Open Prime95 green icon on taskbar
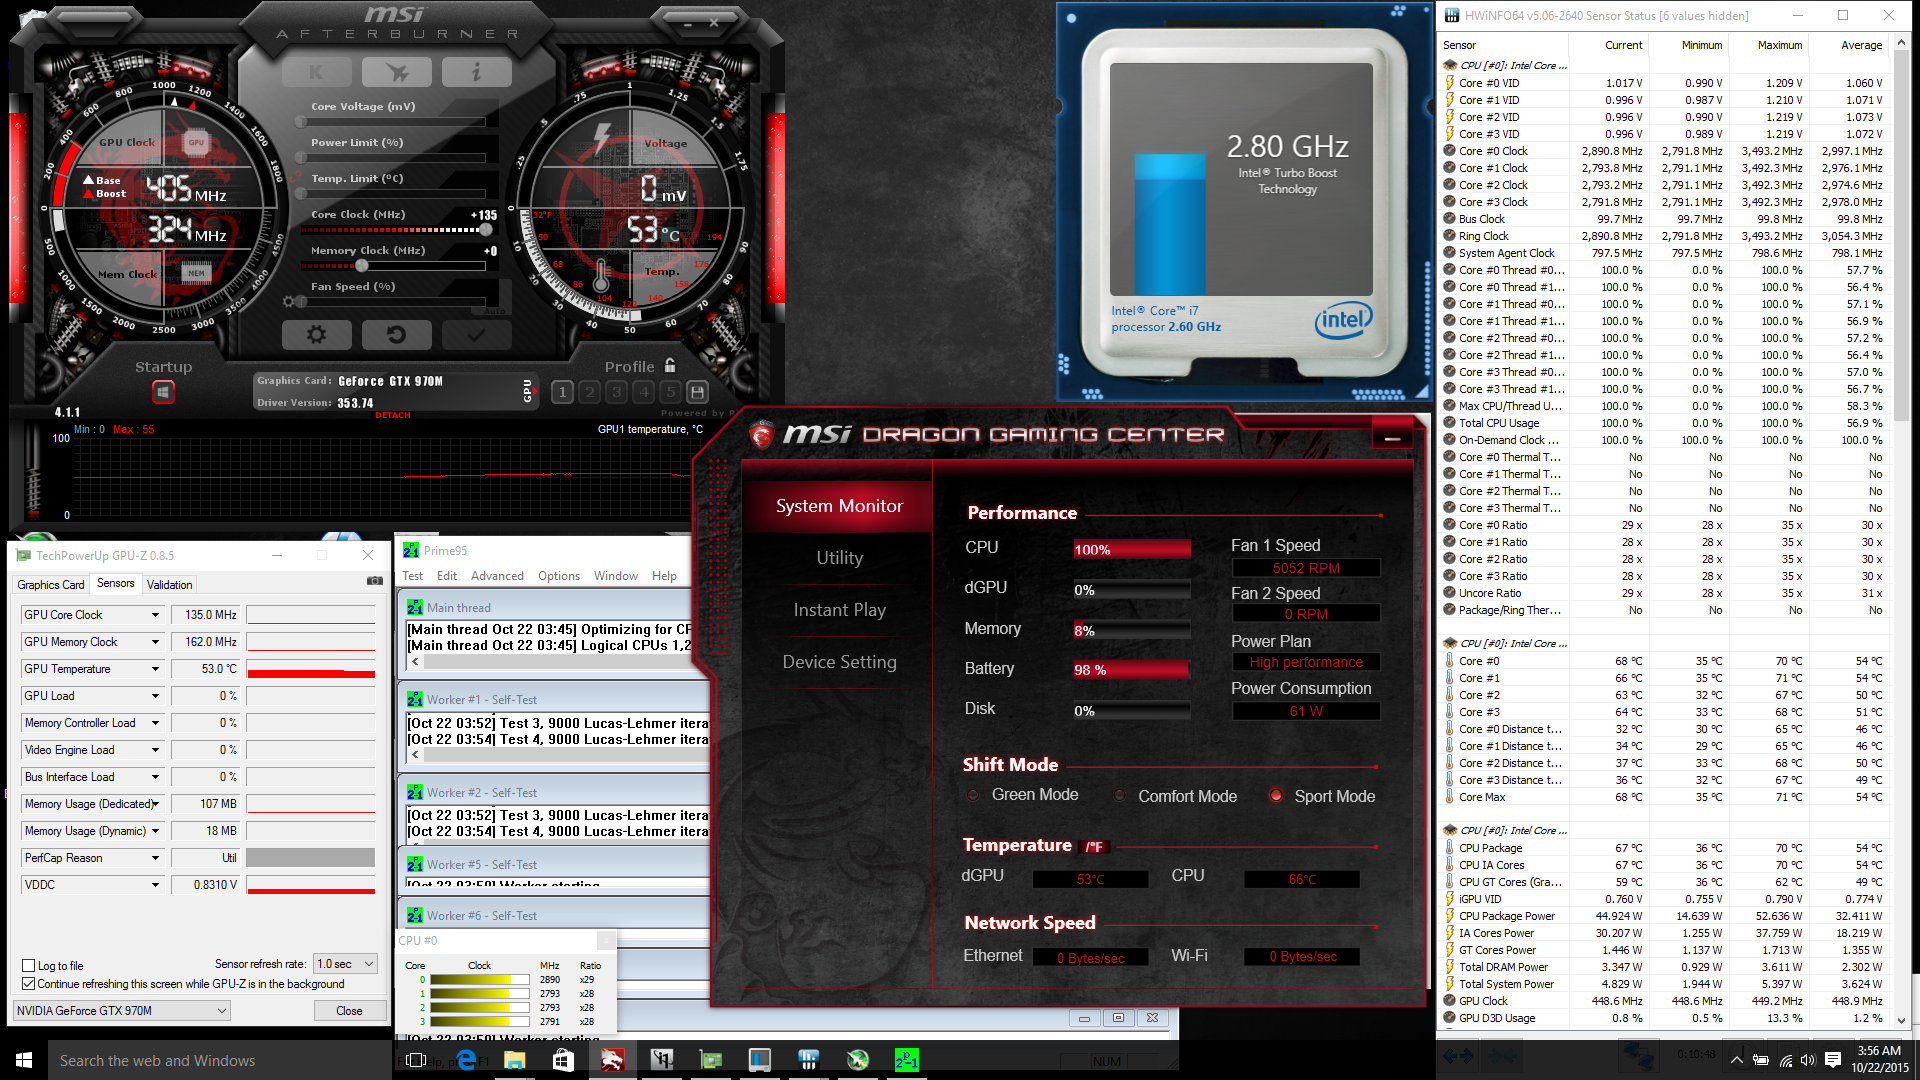1920x1080 pixels. [906, 1060]
